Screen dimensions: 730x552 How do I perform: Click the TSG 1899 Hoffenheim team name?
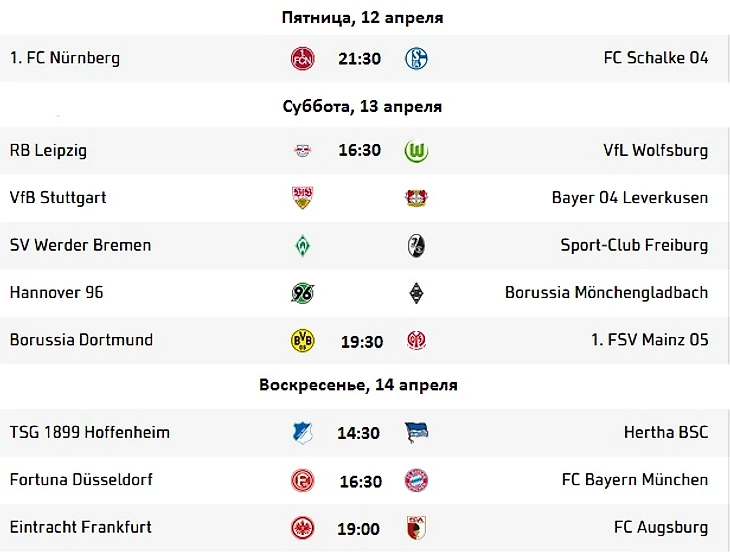click(x=90, y=433)
